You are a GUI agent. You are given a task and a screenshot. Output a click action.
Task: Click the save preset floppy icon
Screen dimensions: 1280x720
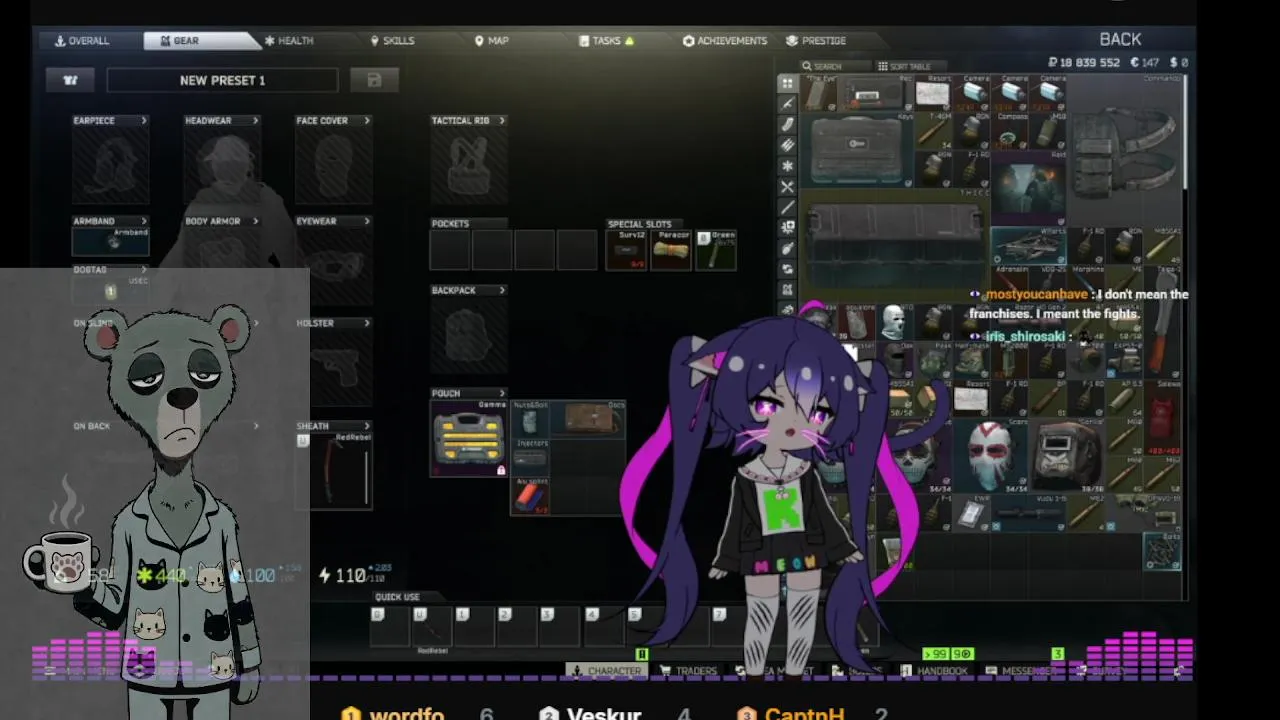[374, 80]
